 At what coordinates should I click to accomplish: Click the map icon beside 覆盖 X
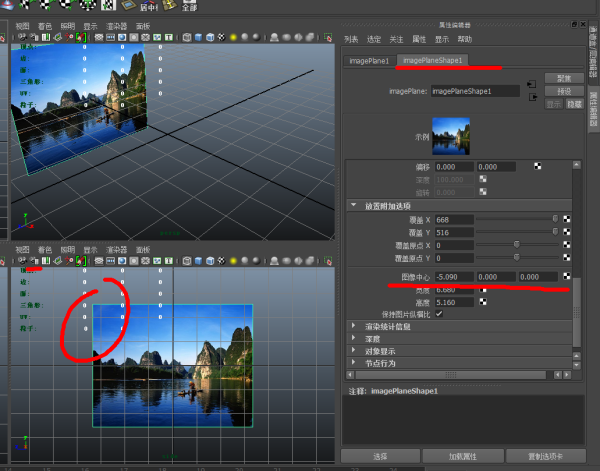[566, 218]
